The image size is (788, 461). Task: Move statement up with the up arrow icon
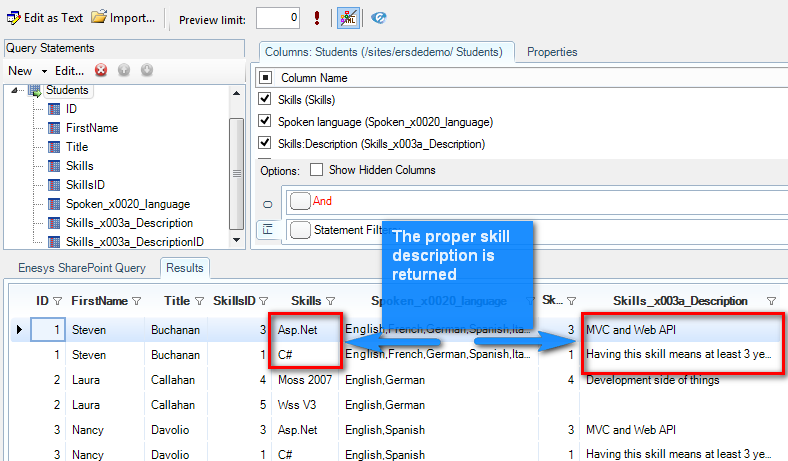coord(124,71)
